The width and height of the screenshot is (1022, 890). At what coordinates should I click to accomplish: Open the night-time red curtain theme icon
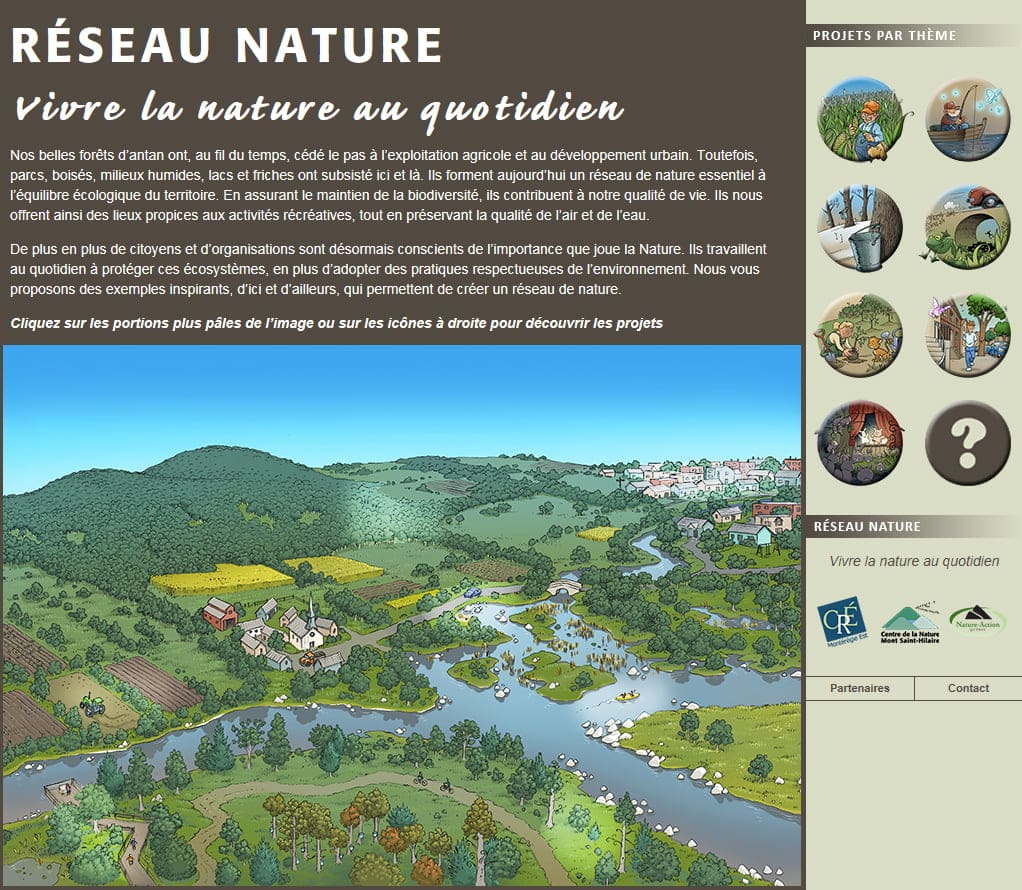pos(860,443)
